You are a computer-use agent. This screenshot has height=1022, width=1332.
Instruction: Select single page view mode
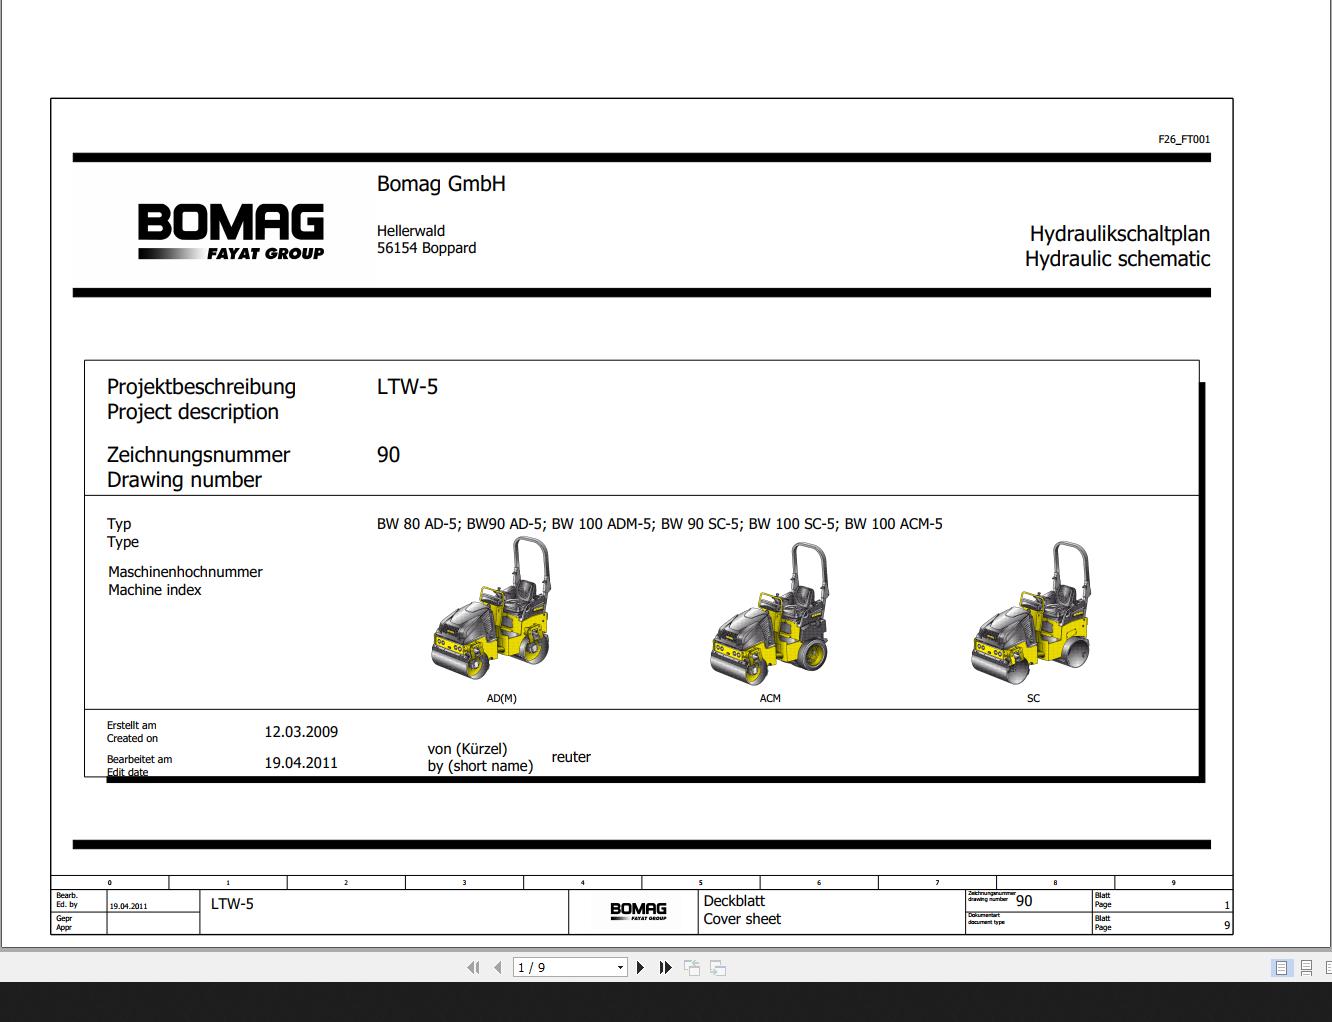point(1281,967)
